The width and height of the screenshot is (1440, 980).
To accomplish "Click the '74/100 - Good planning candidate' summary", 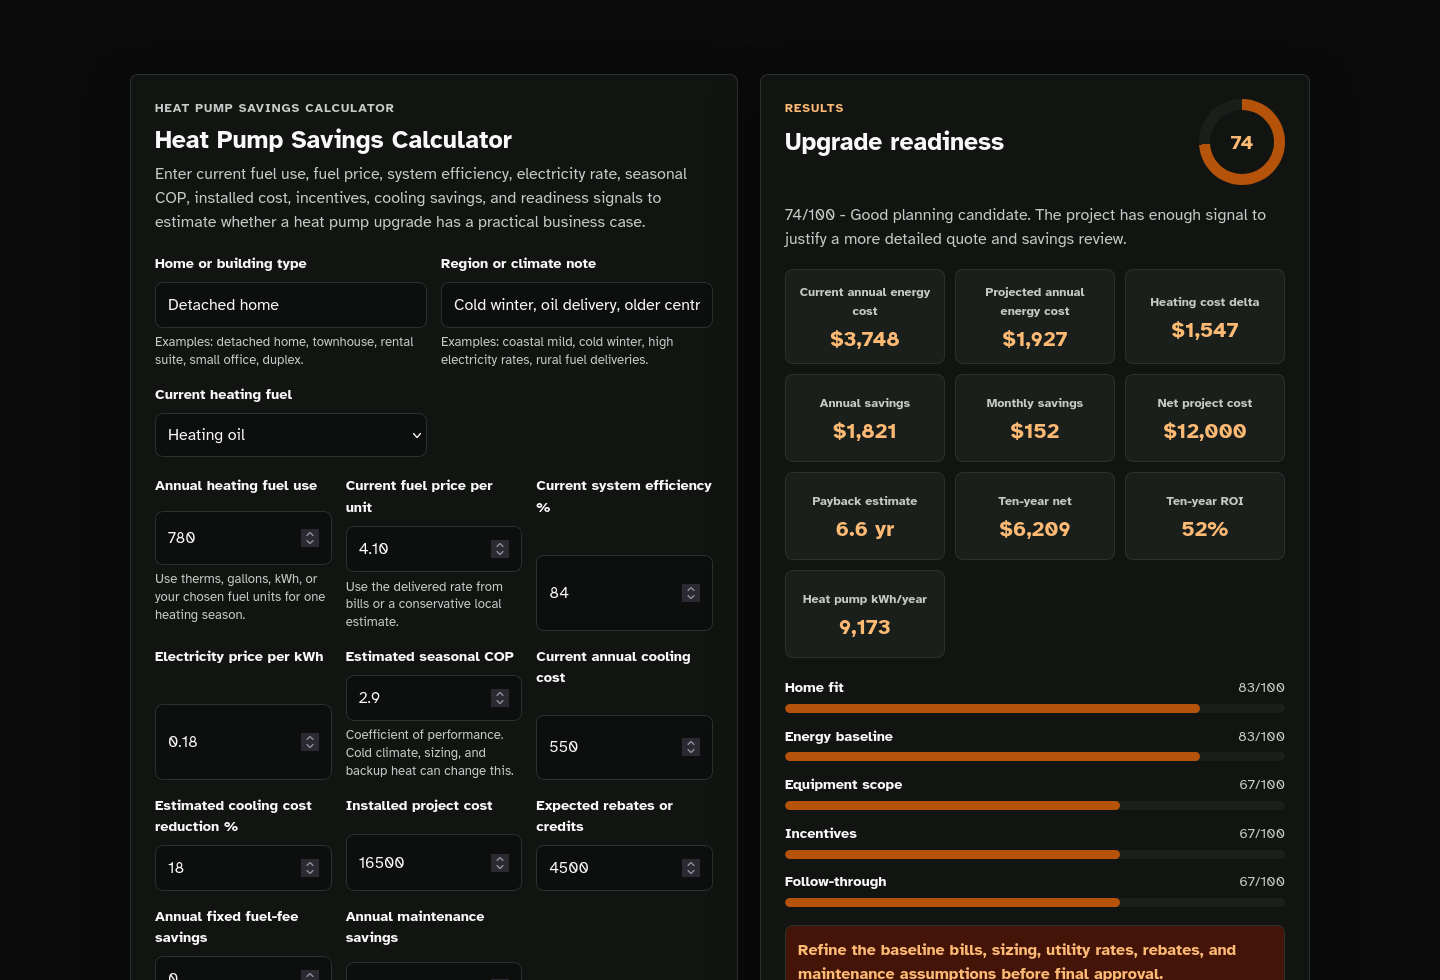I will (x=1025, y=227).
